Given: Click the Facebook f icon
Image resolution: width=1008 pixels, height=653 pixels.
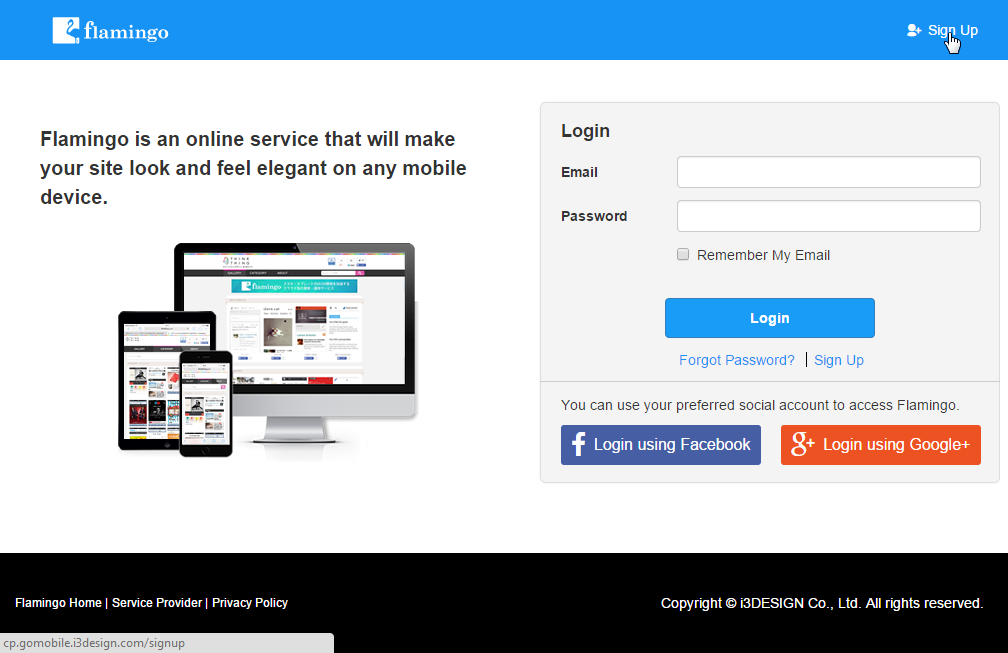Looking at the screenshot, I should pyautogui.click(x=579, y=444).
